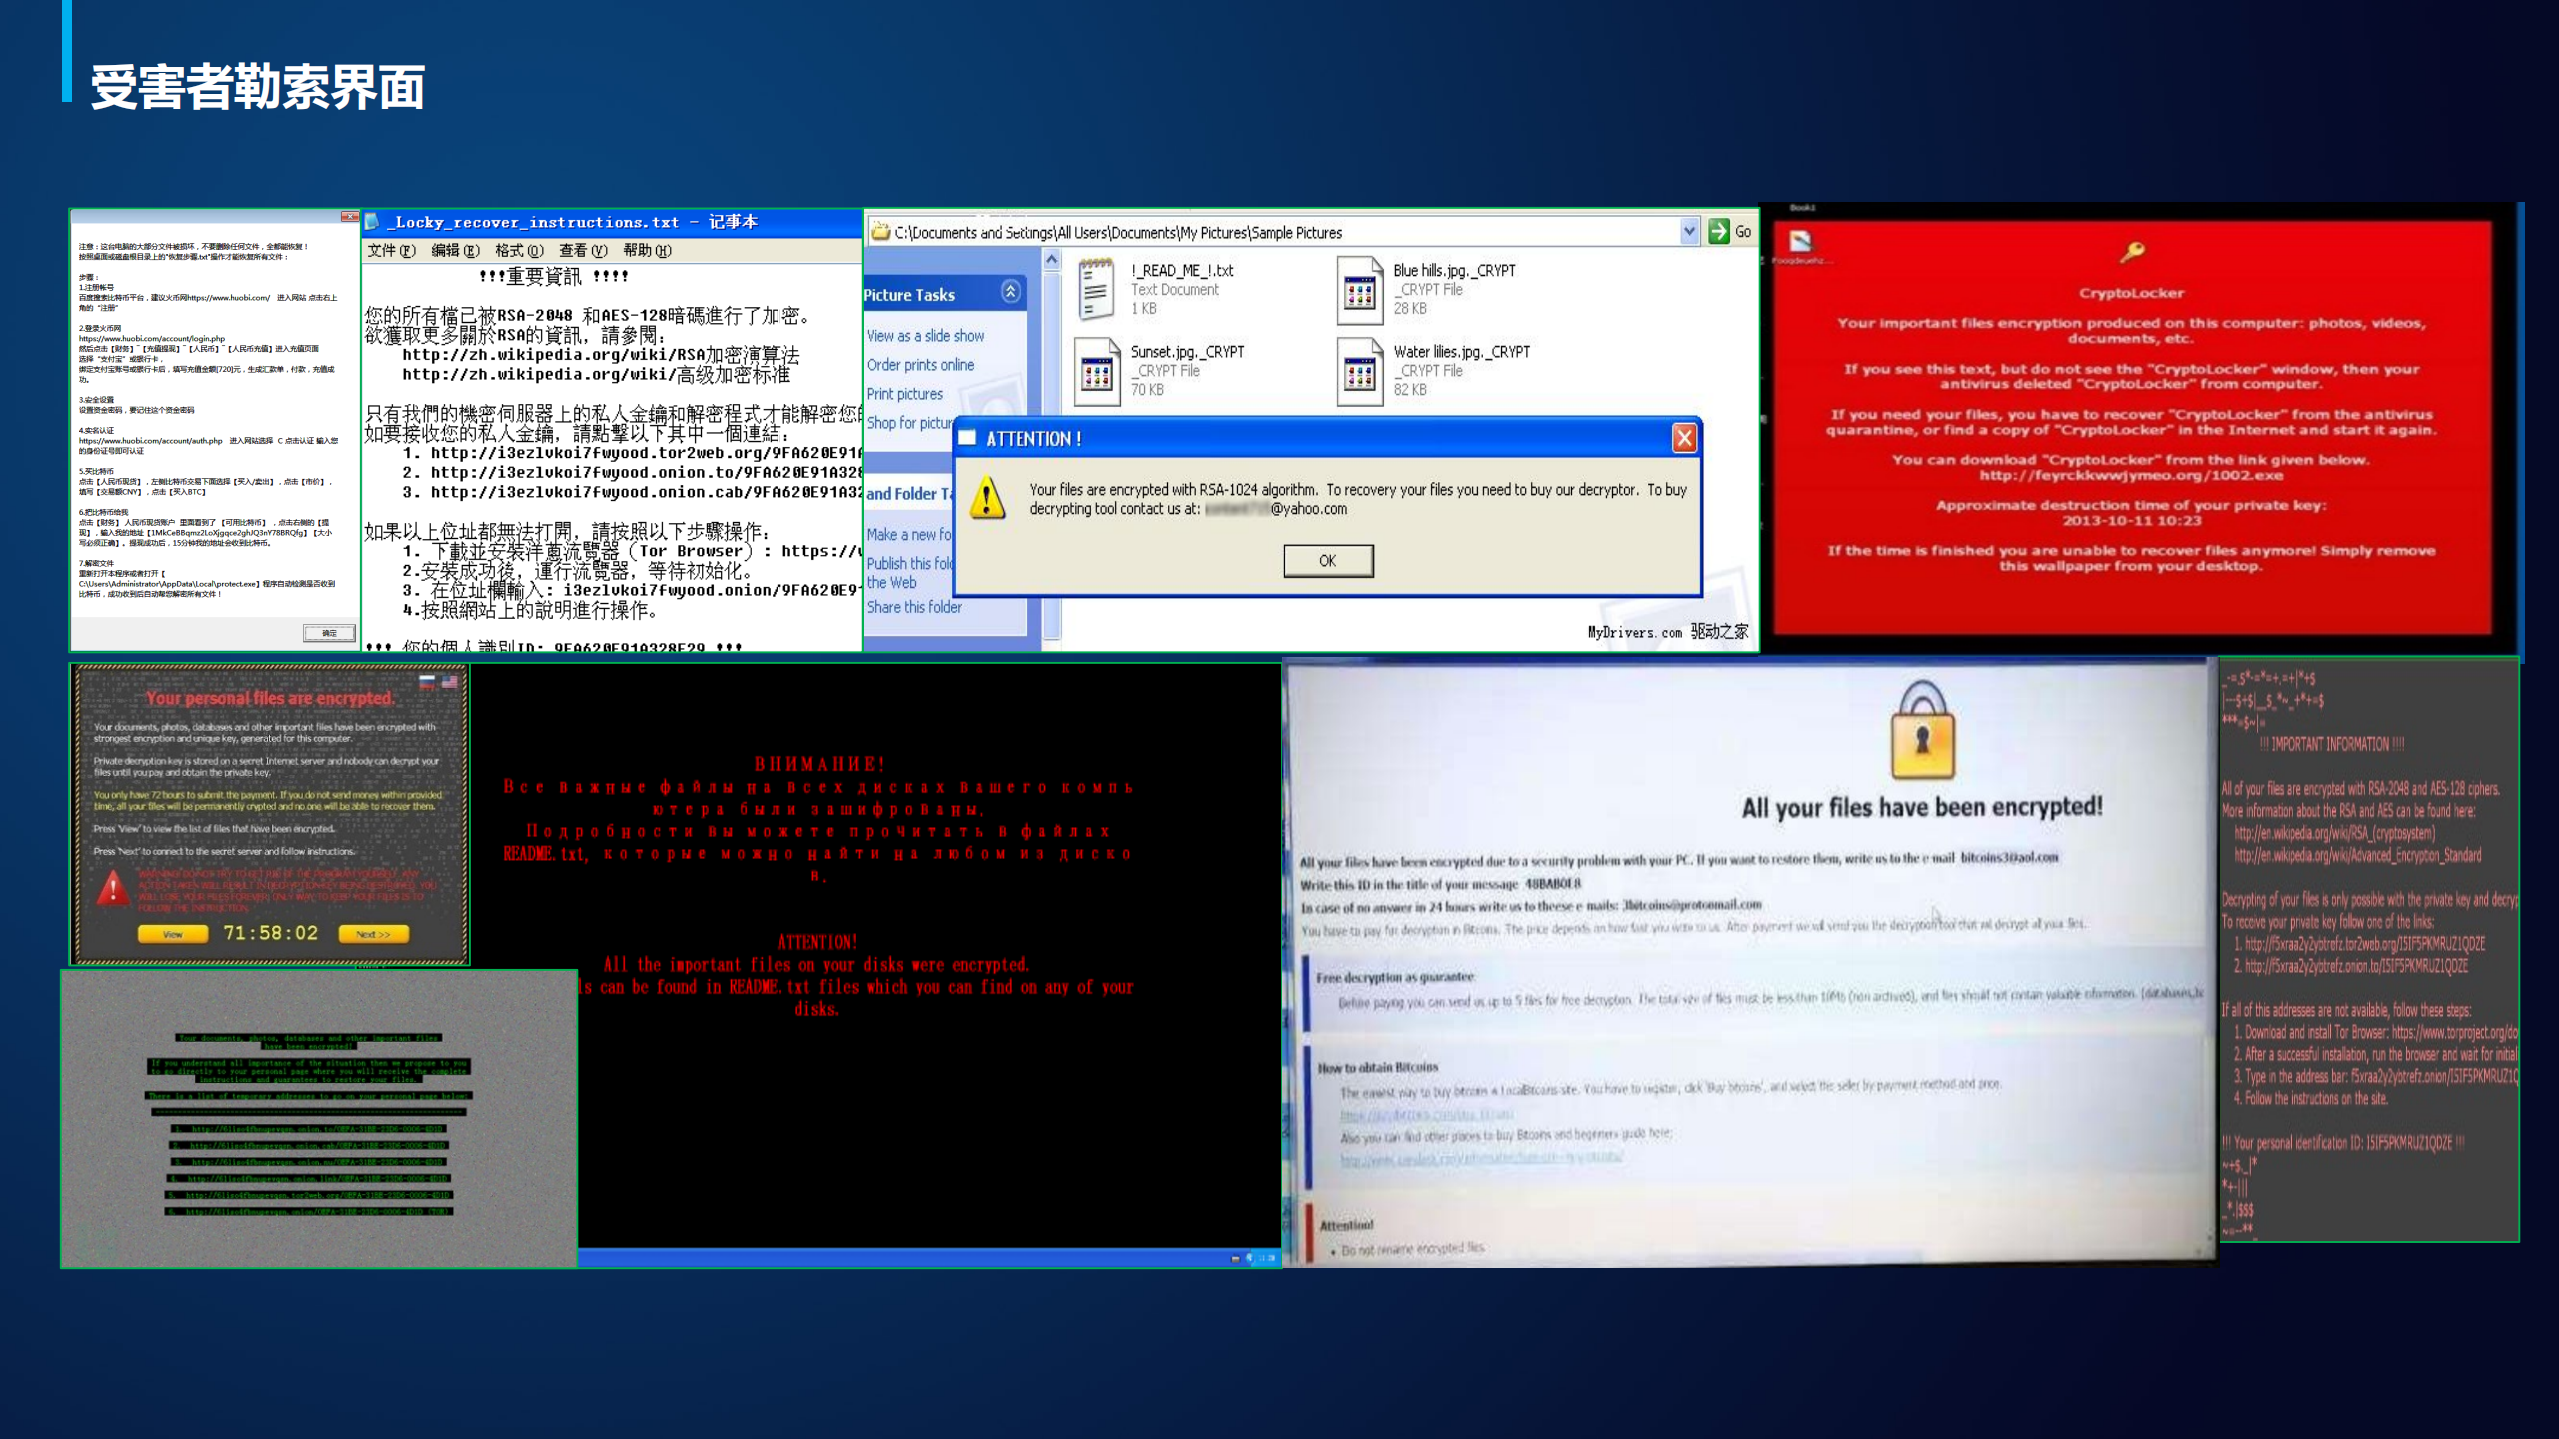Expand the address bar dropdown arrow

[1689, 232]
